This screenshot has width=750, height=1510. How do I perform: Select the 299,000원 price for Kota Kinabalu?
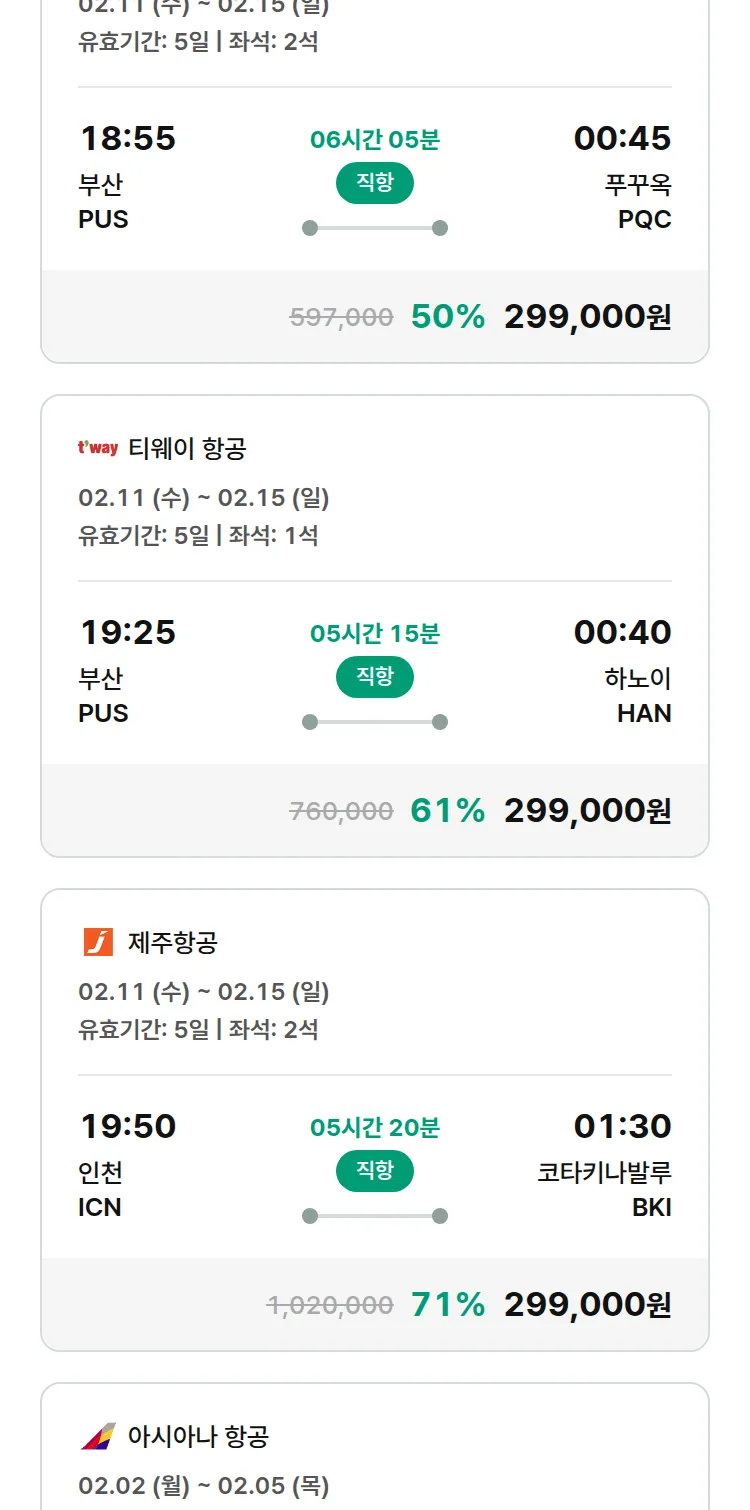587,1305
